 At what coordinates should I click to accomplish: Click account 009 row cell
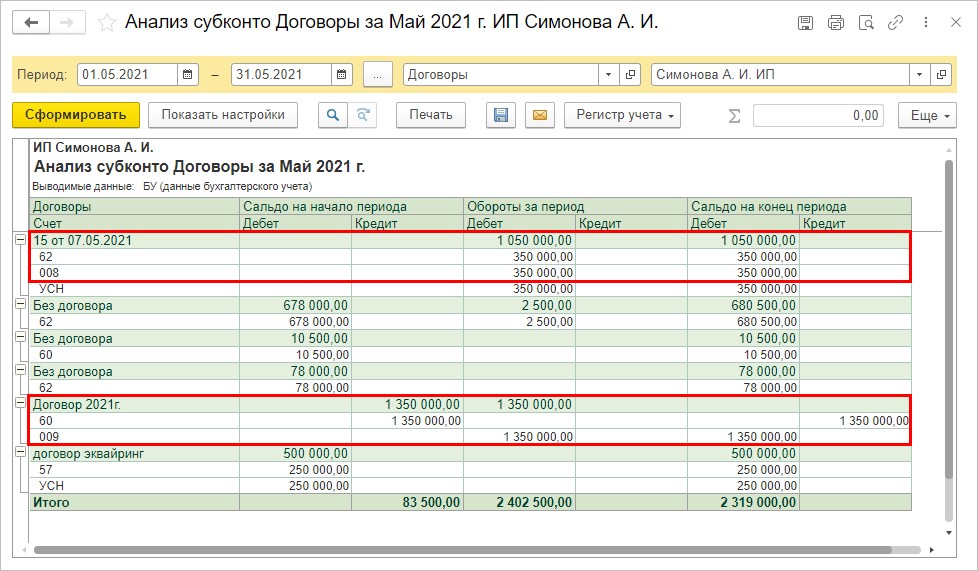(135, 437)
